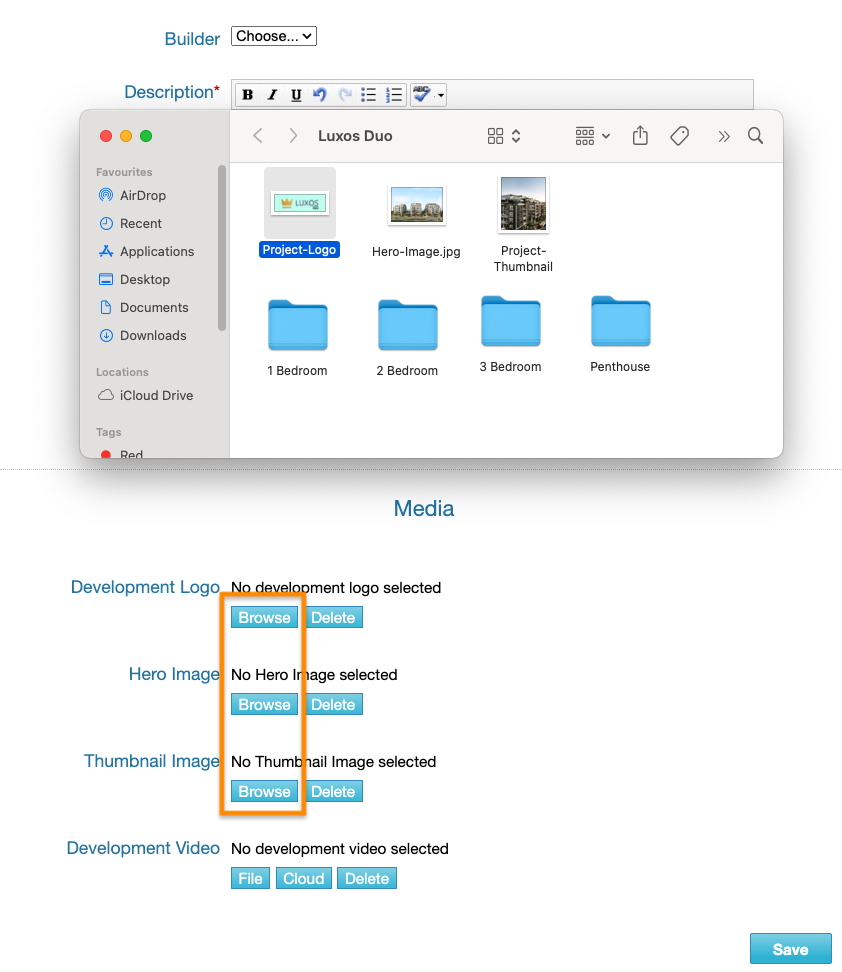Insert a numbered list in description
Image resolution: width=842 pixels, height=972 pixels.
394,95
